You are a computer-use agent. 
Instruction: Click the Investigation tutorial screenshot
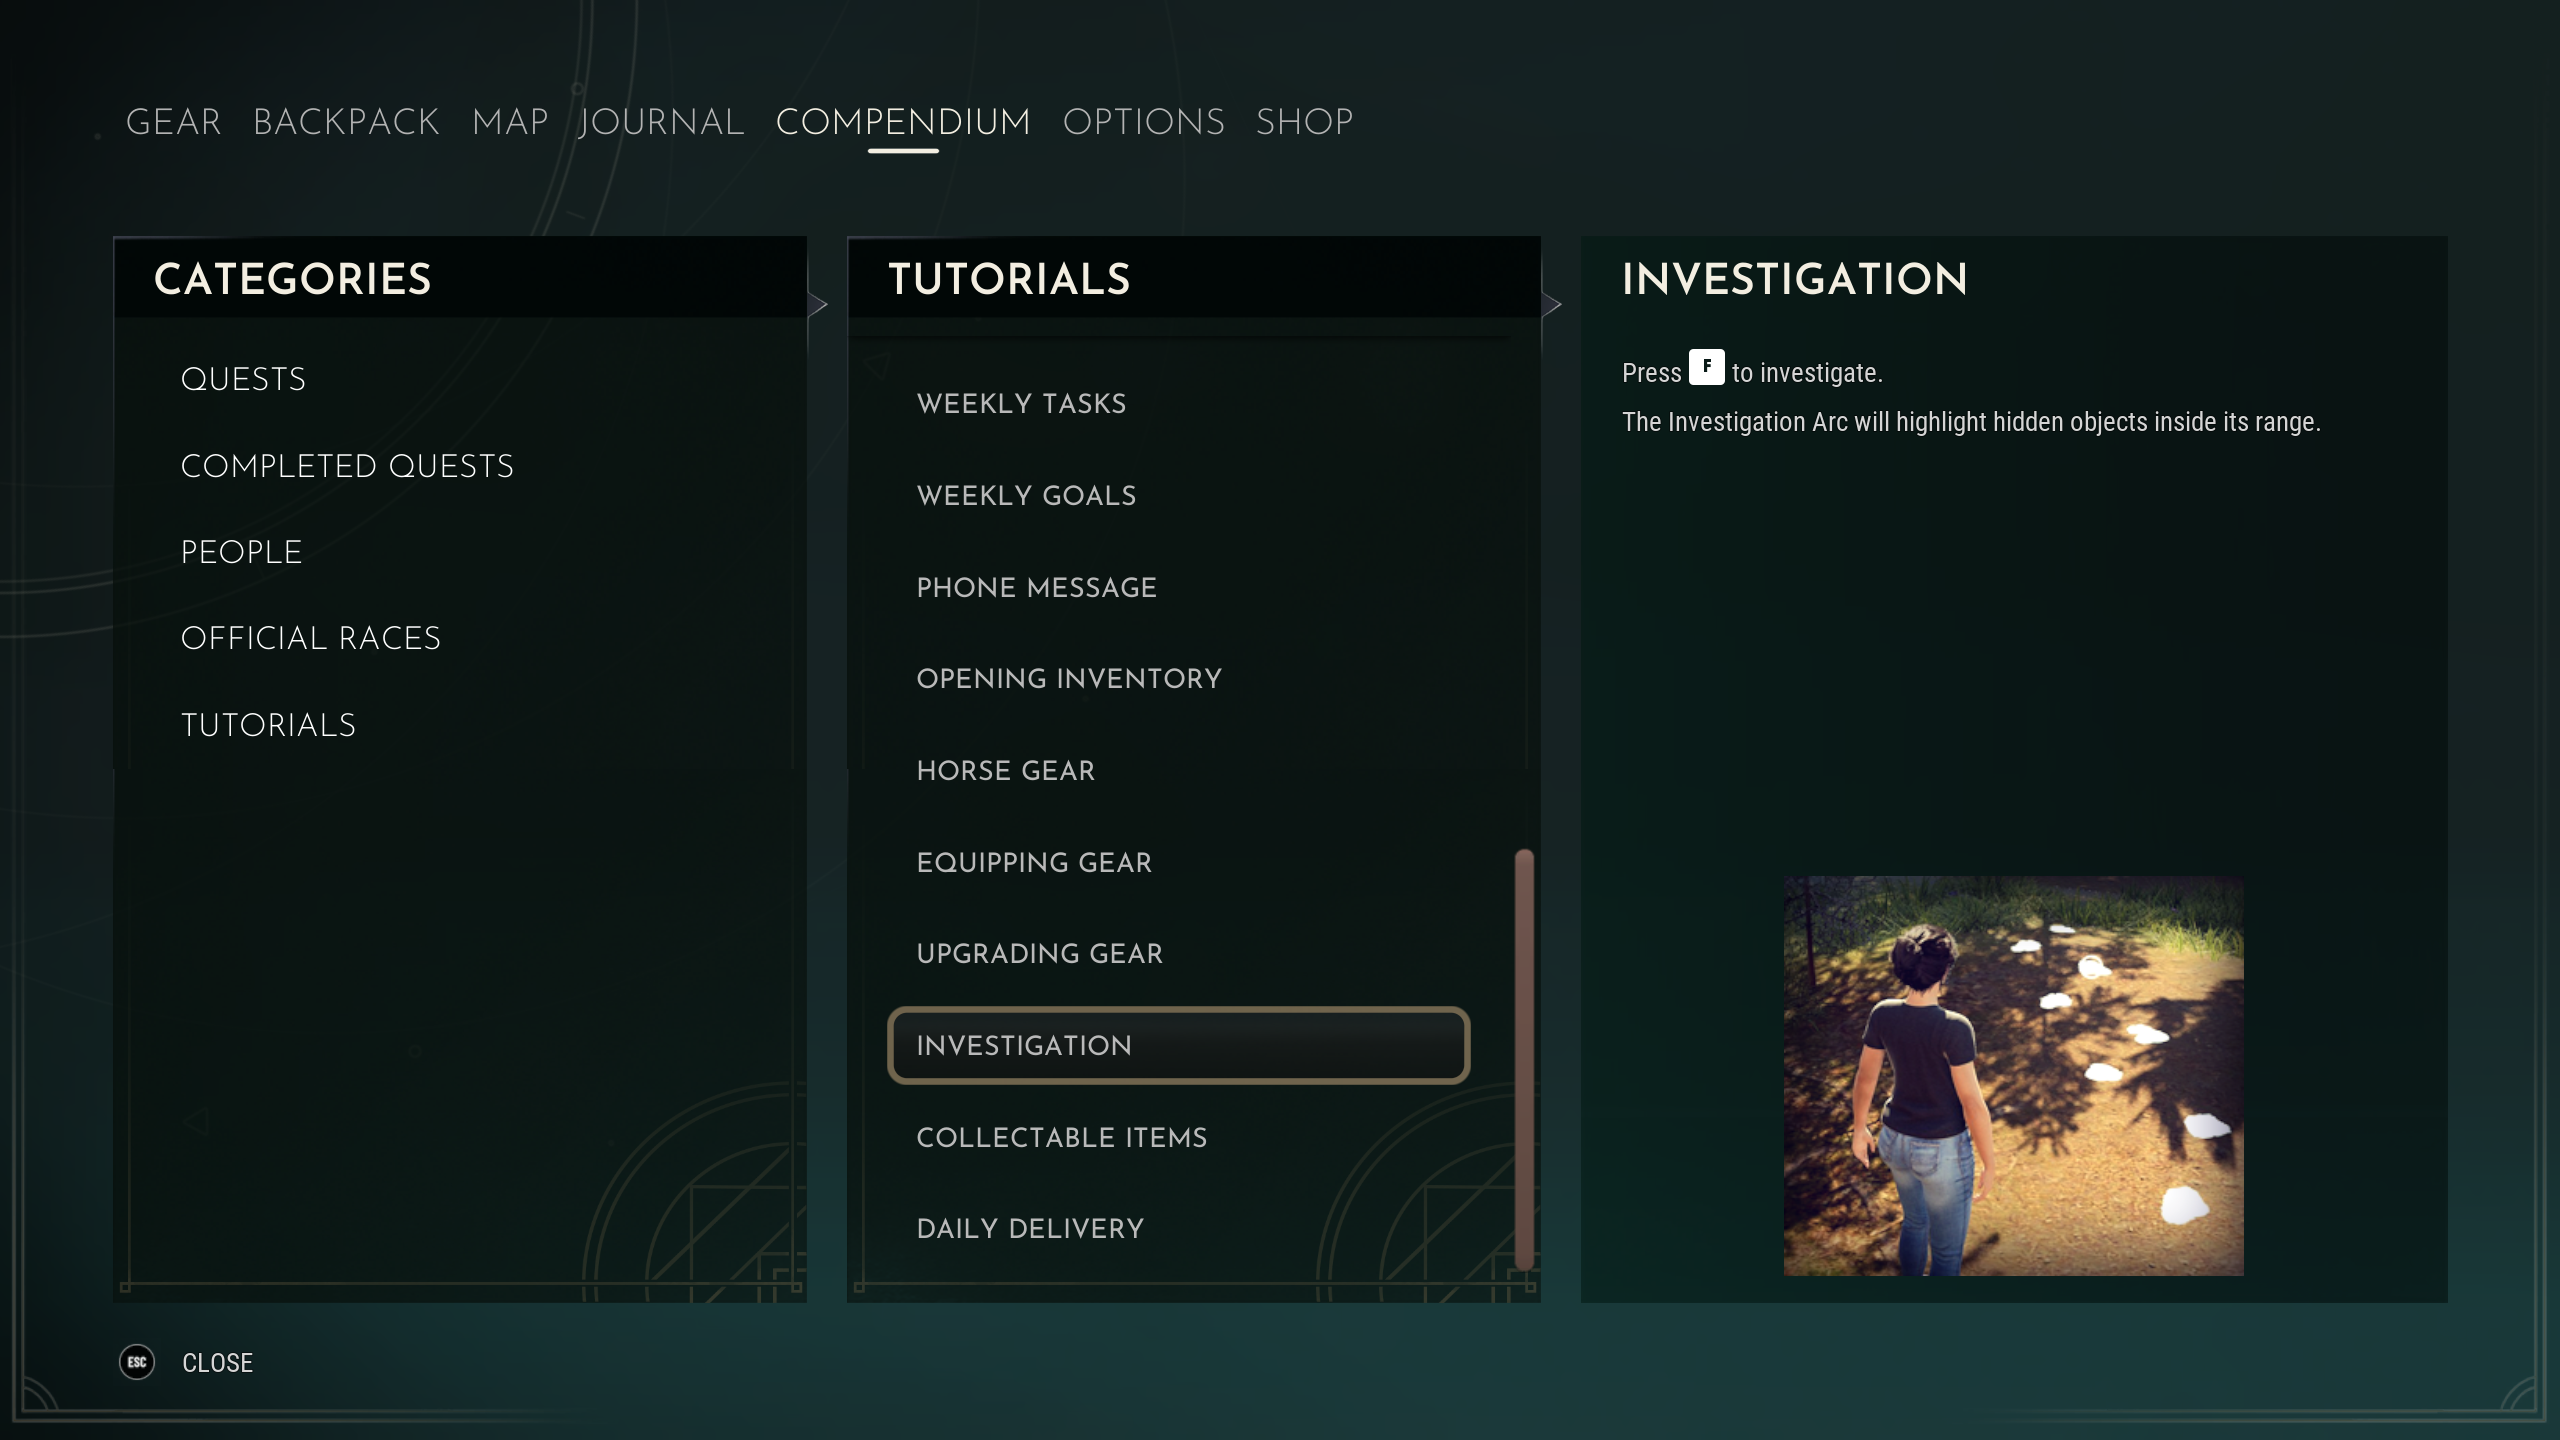click(x=2013, y=1075)
